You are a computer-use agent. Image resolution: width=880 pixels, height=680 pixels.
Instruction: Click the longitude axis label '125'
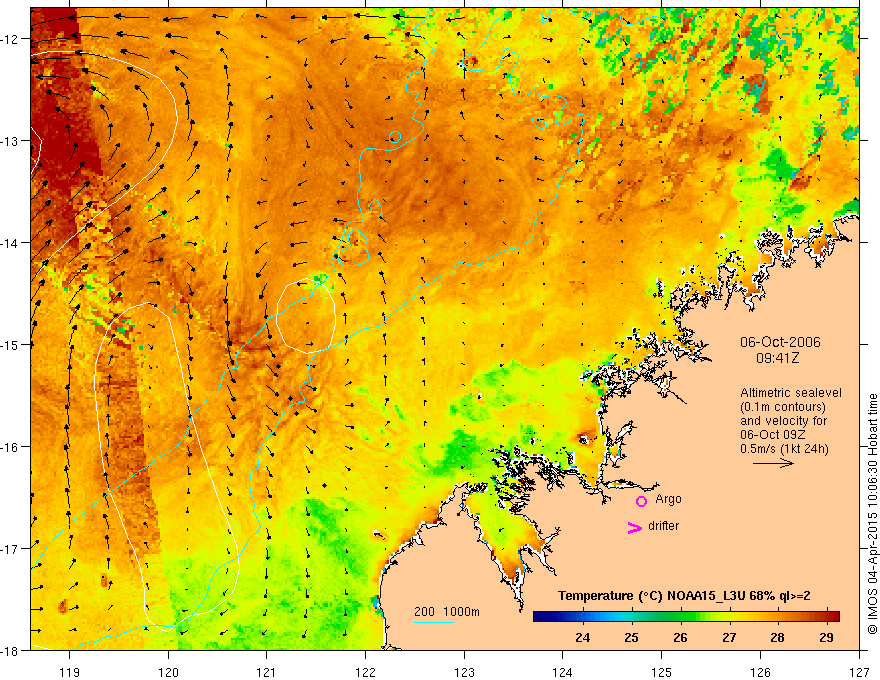[662, 672]
